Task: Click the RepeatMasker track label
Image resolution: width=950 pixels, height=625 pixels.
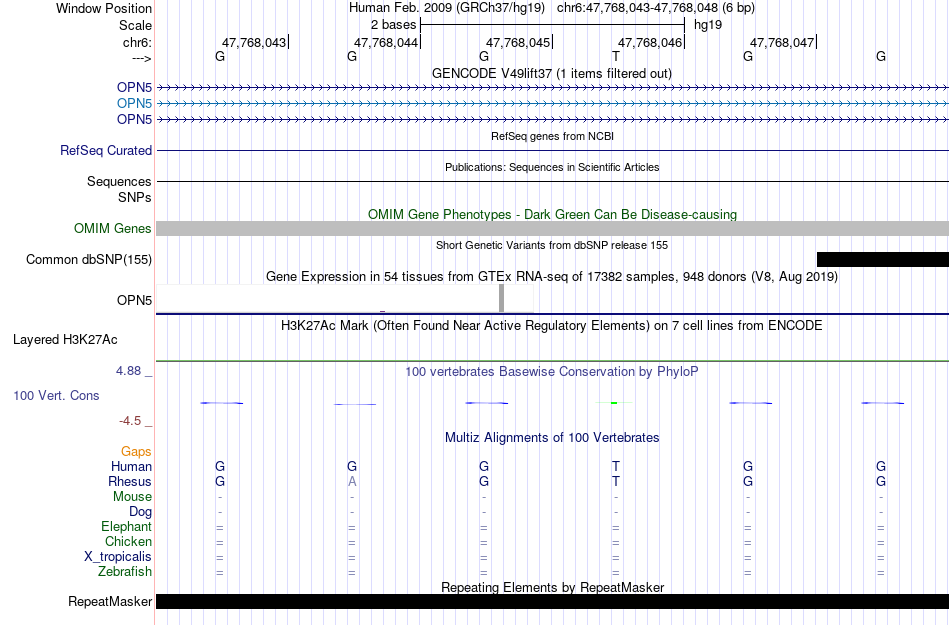Action: (x=110, y=601)
